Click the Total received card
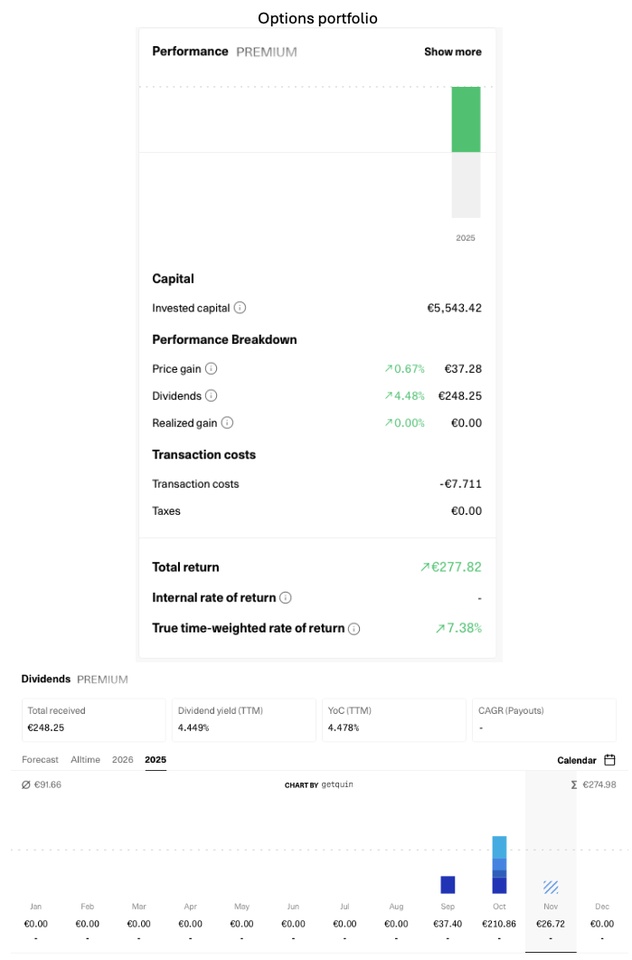Viewport: 632px width, 960px height. (x=92, y=719)
